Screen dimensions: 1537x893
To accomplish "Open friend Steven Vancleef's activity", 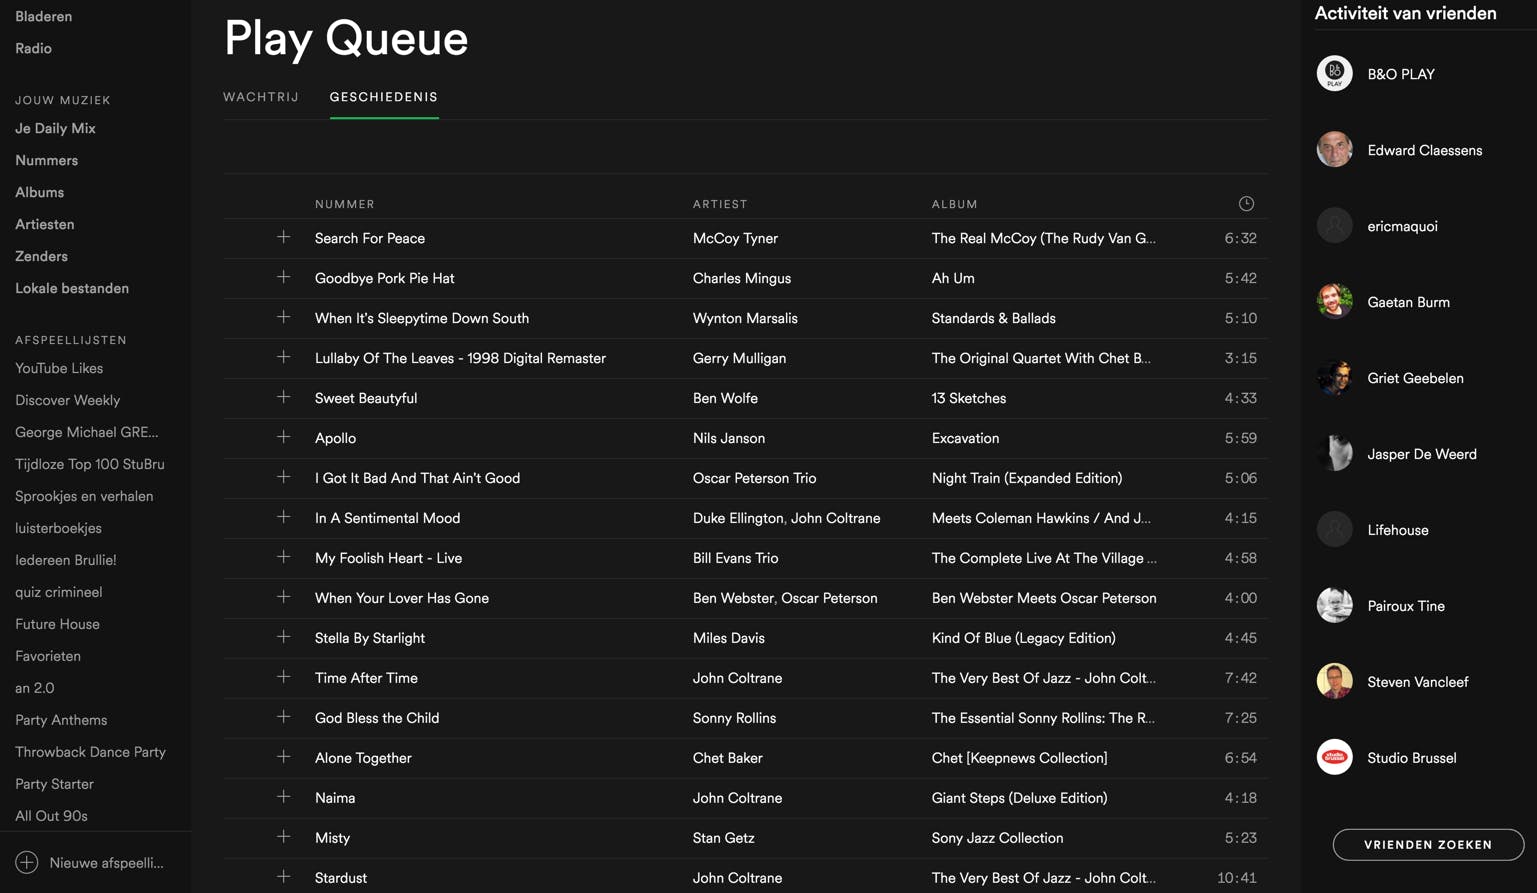I will [1418, 682].
